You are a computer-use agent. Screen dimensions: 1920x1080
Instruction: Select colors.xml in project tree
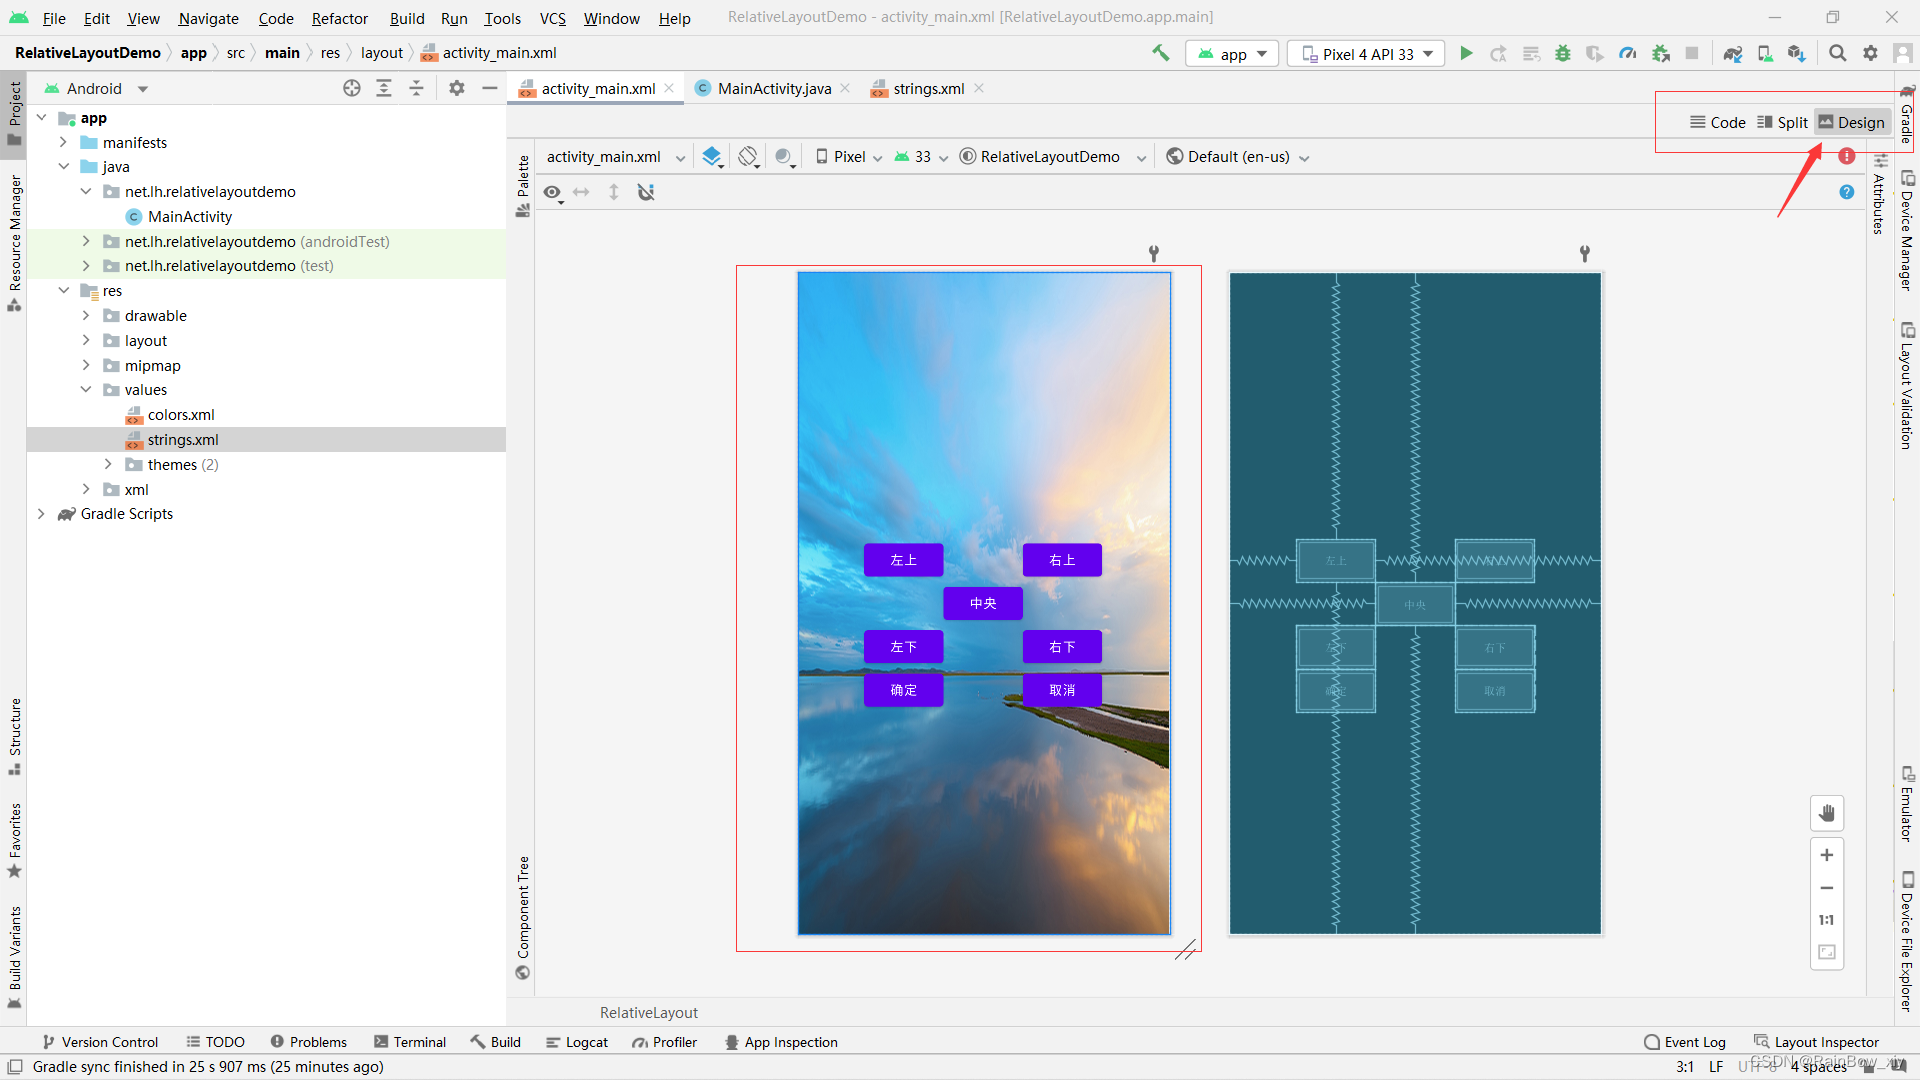click(x=180, y=415)
